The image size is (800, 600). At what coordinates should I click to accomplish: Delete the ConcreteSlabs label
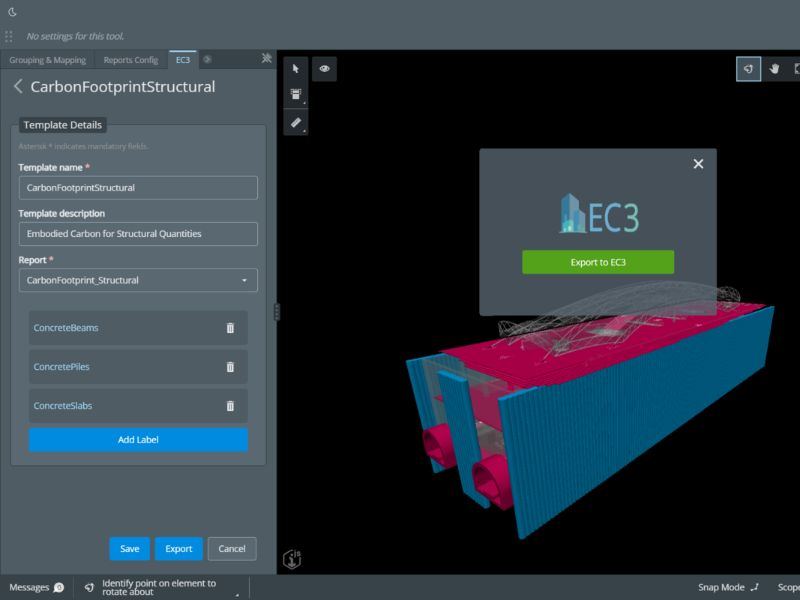pyautogui.click(x=230, y=406)
